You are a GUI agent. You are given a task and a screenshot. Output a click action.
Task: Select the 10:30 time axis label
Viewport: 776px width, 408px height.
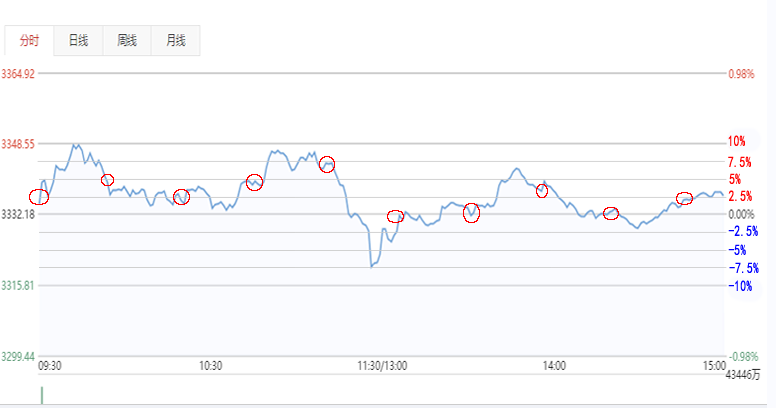pyautogui.click(x=211, y=367)
